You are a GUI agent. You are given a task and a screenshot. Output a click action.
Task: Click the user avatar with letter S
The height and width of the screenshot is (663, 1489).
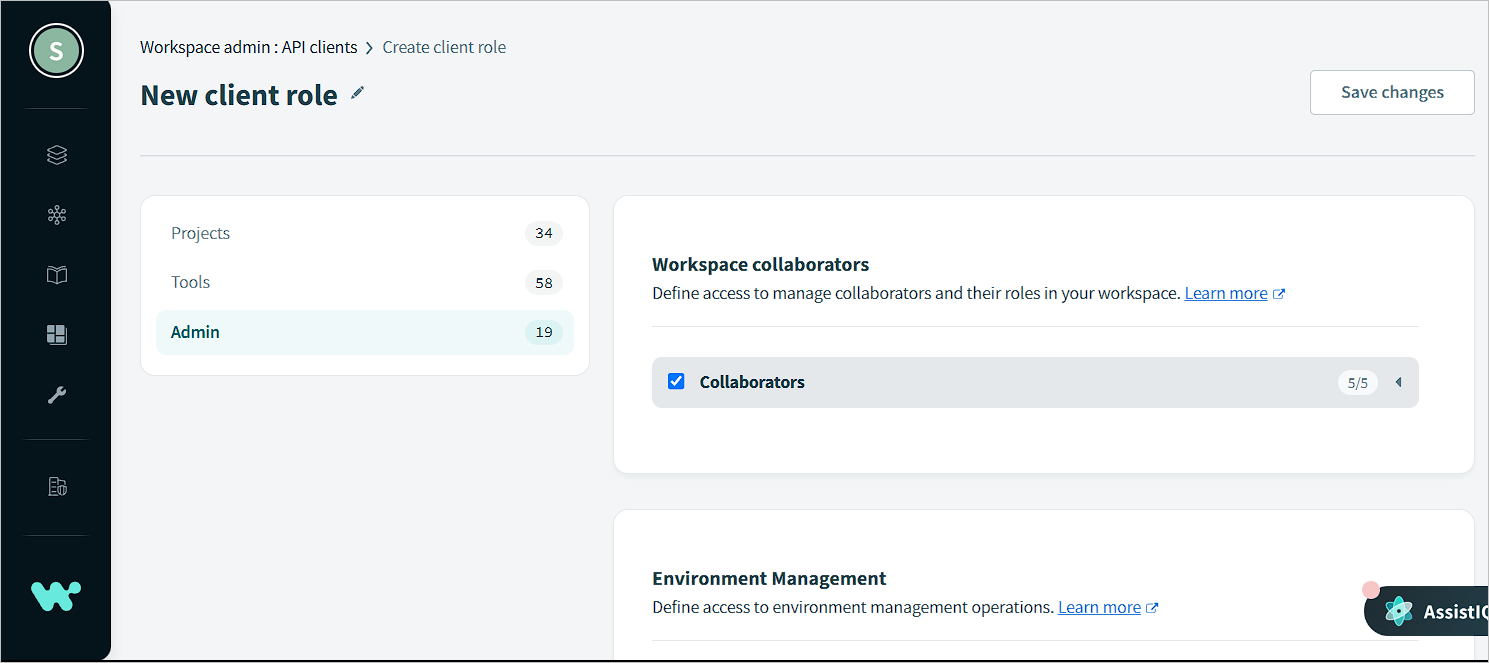[56, 51]
